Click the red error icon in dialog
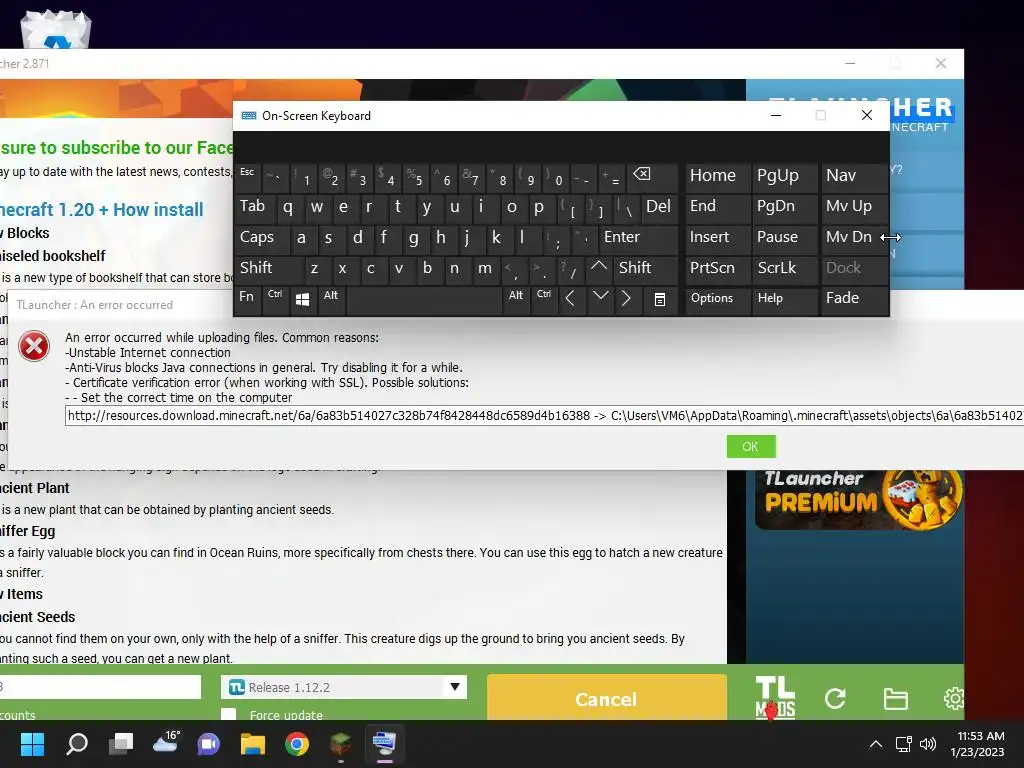1024x768 pixels. (x=34, y=346)
